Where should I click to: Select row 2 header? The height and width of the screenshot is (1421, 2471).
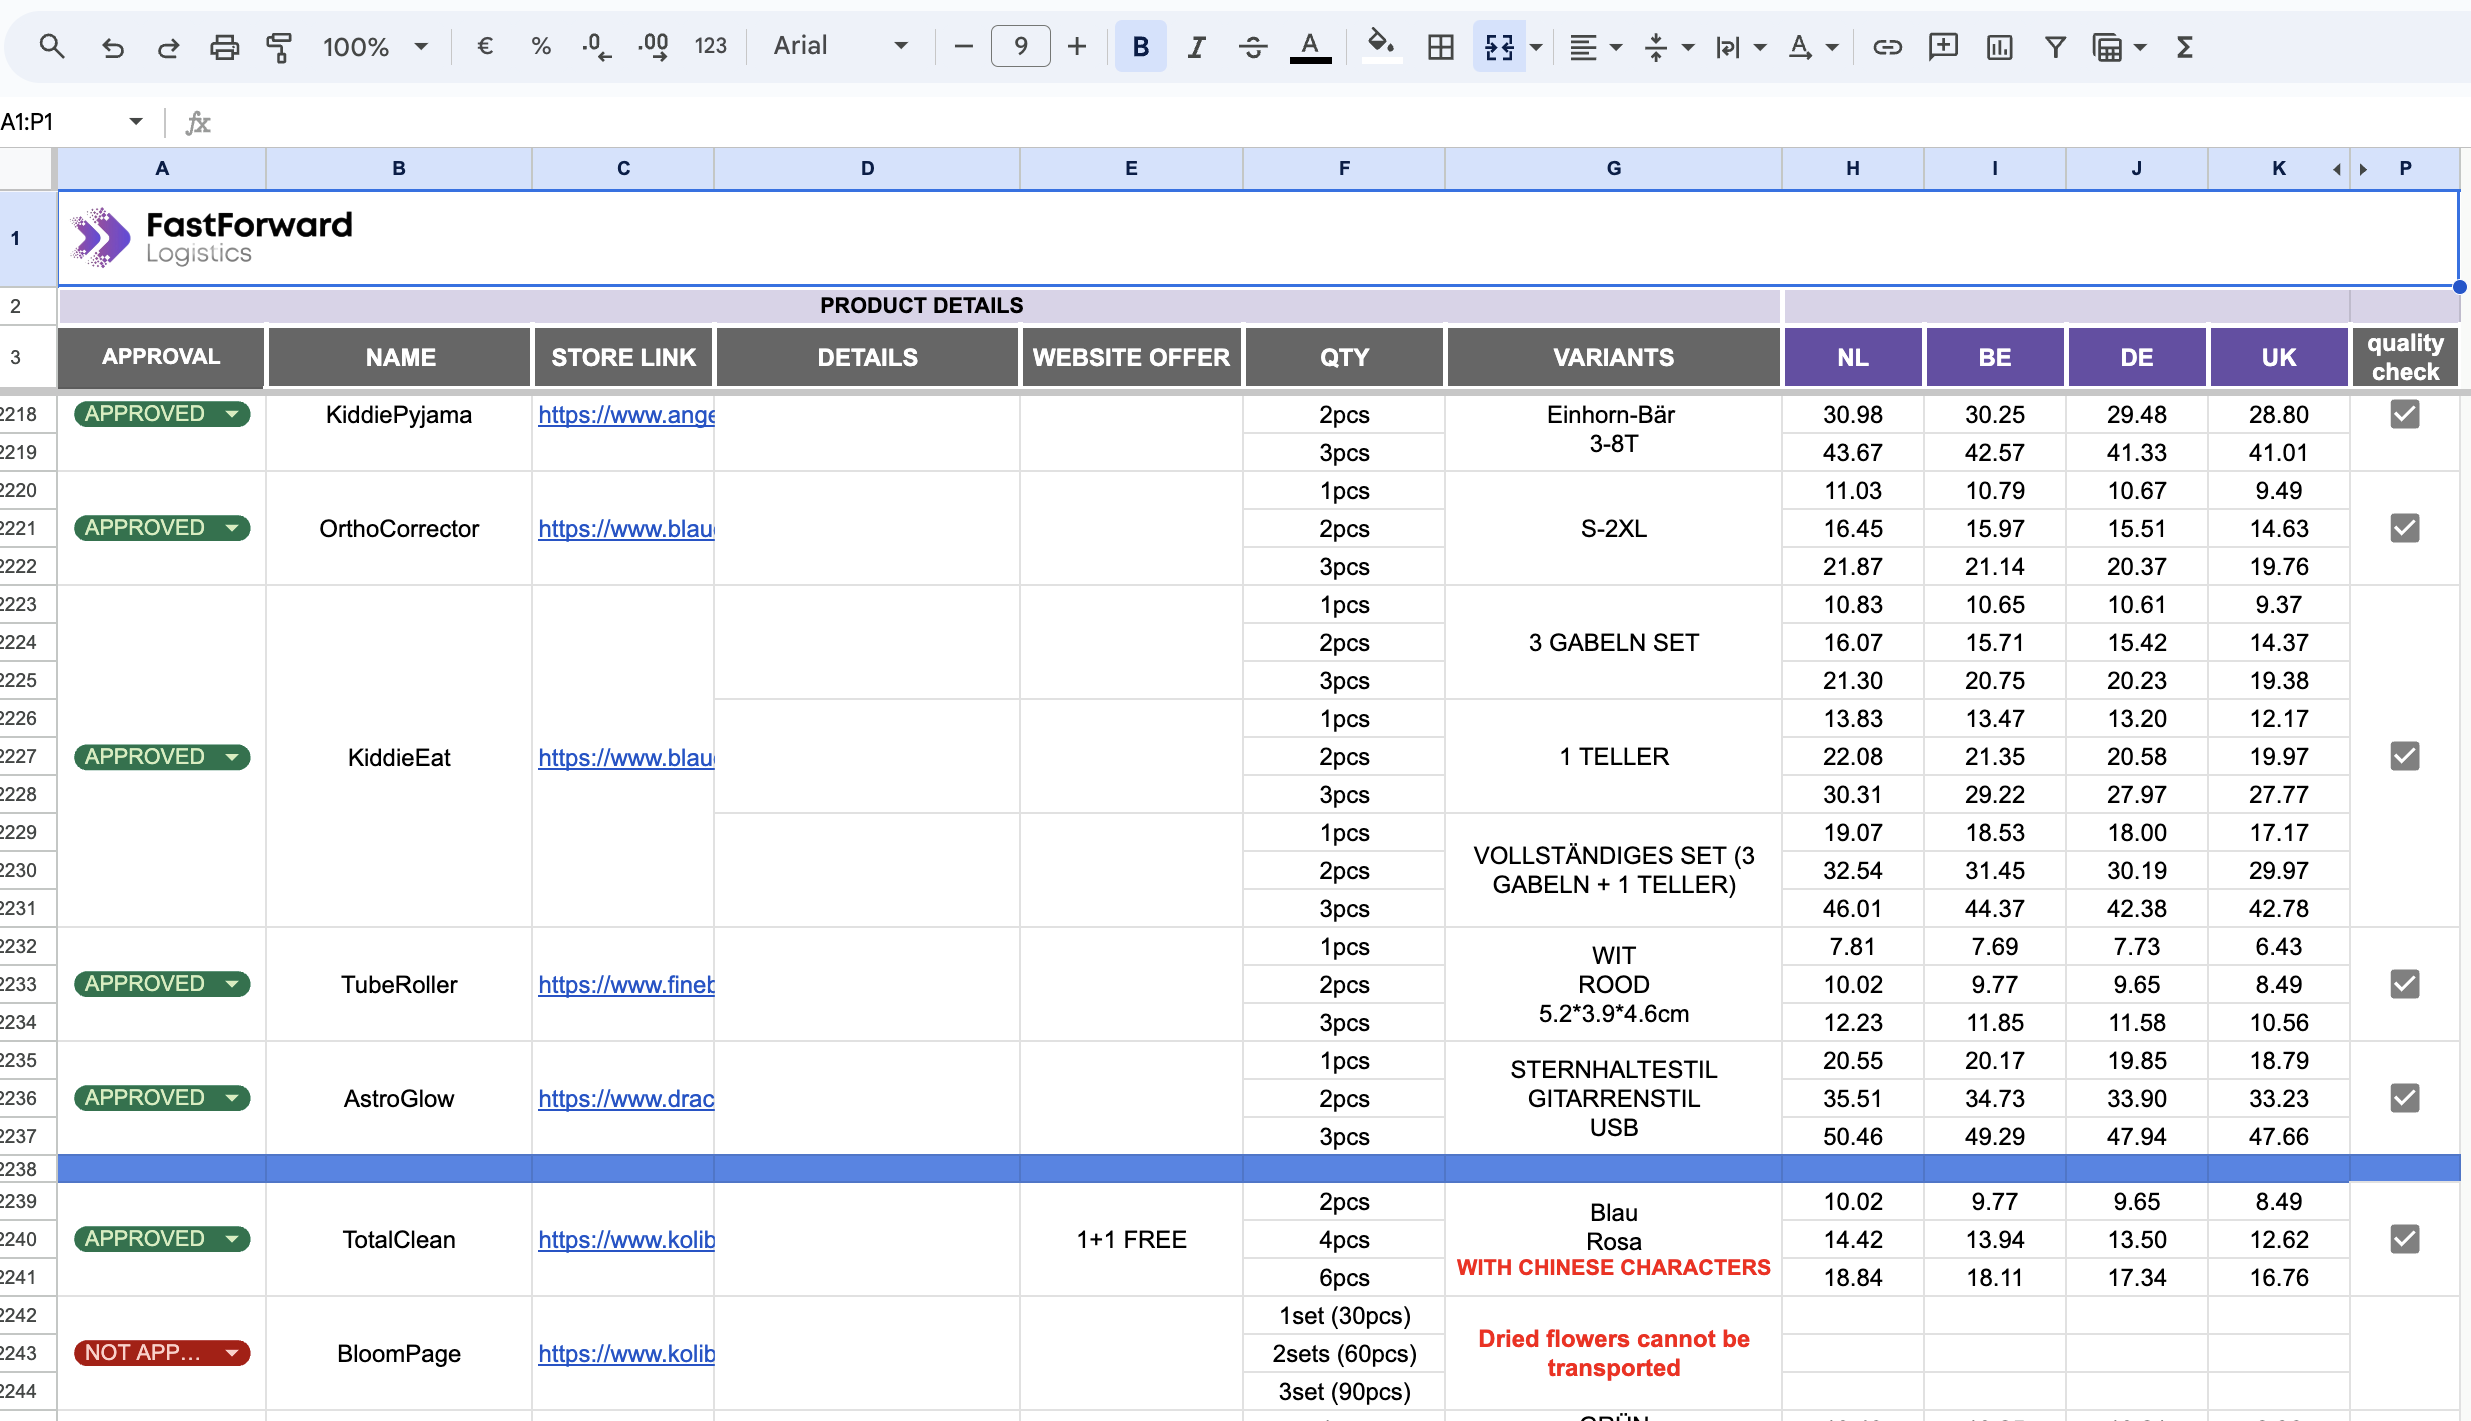click(x=16, y=306)
